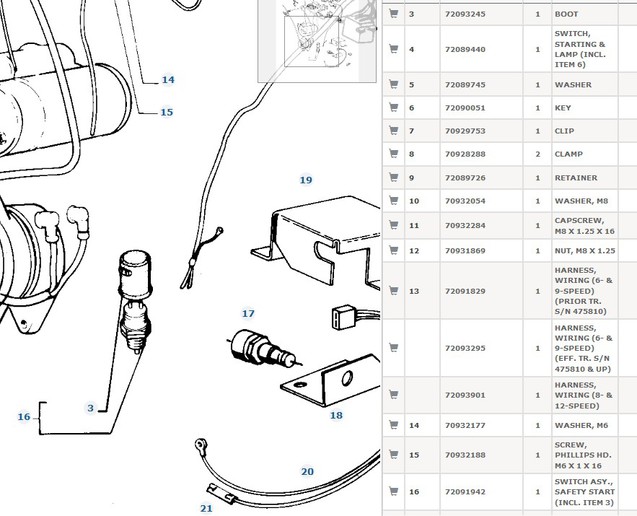Add SCREW 70932188 to cart
637x516 pixels.
[393, 454]
